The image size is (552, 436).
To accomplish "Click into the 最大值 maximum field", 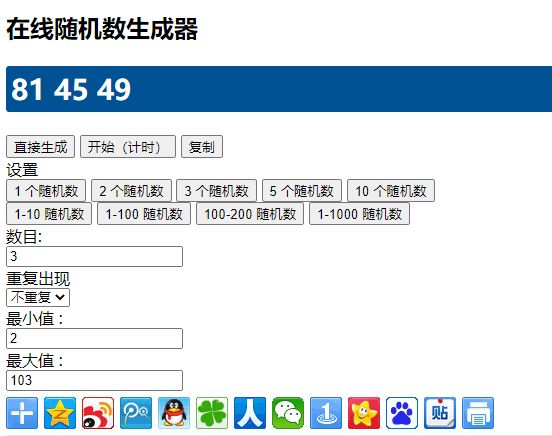I will [94, 380].
